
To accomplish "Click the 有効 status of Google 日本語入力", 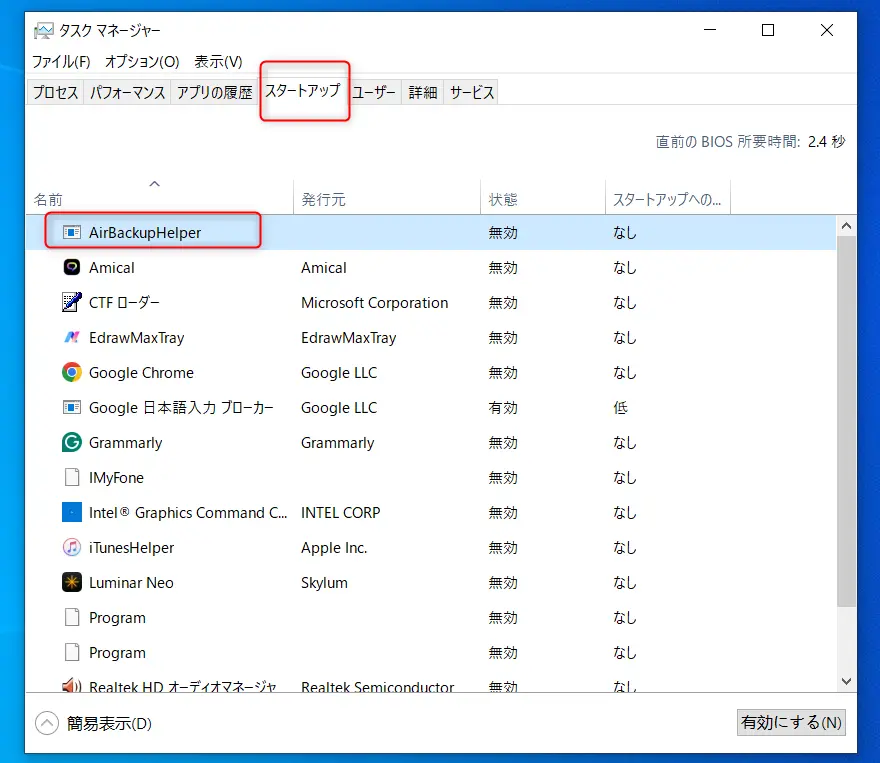I will tap(503, 407).
